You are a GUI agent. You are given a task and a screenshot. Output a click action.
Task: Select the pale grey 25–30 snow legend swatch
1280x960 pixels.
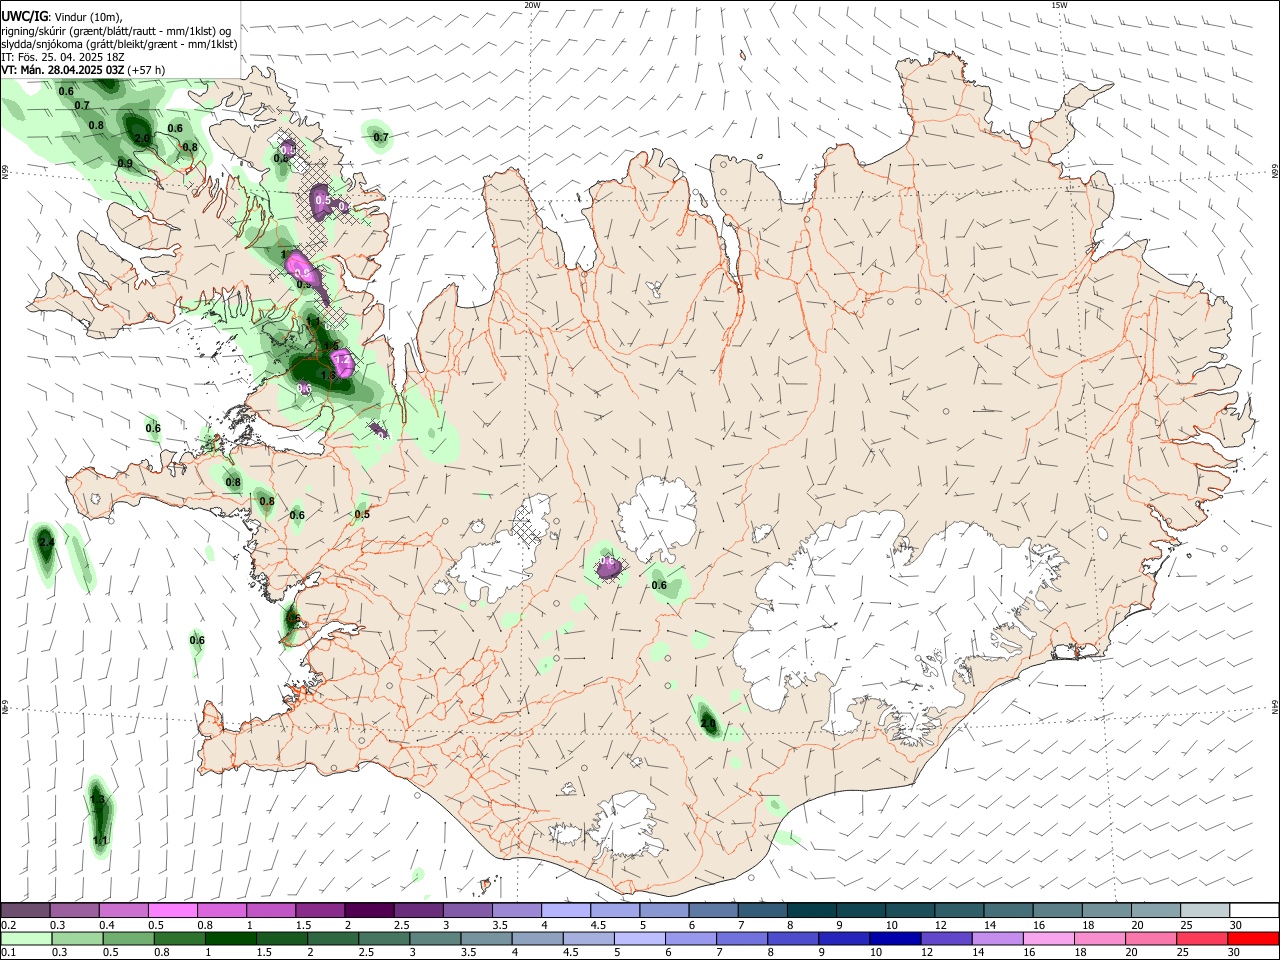[1204, 910]
